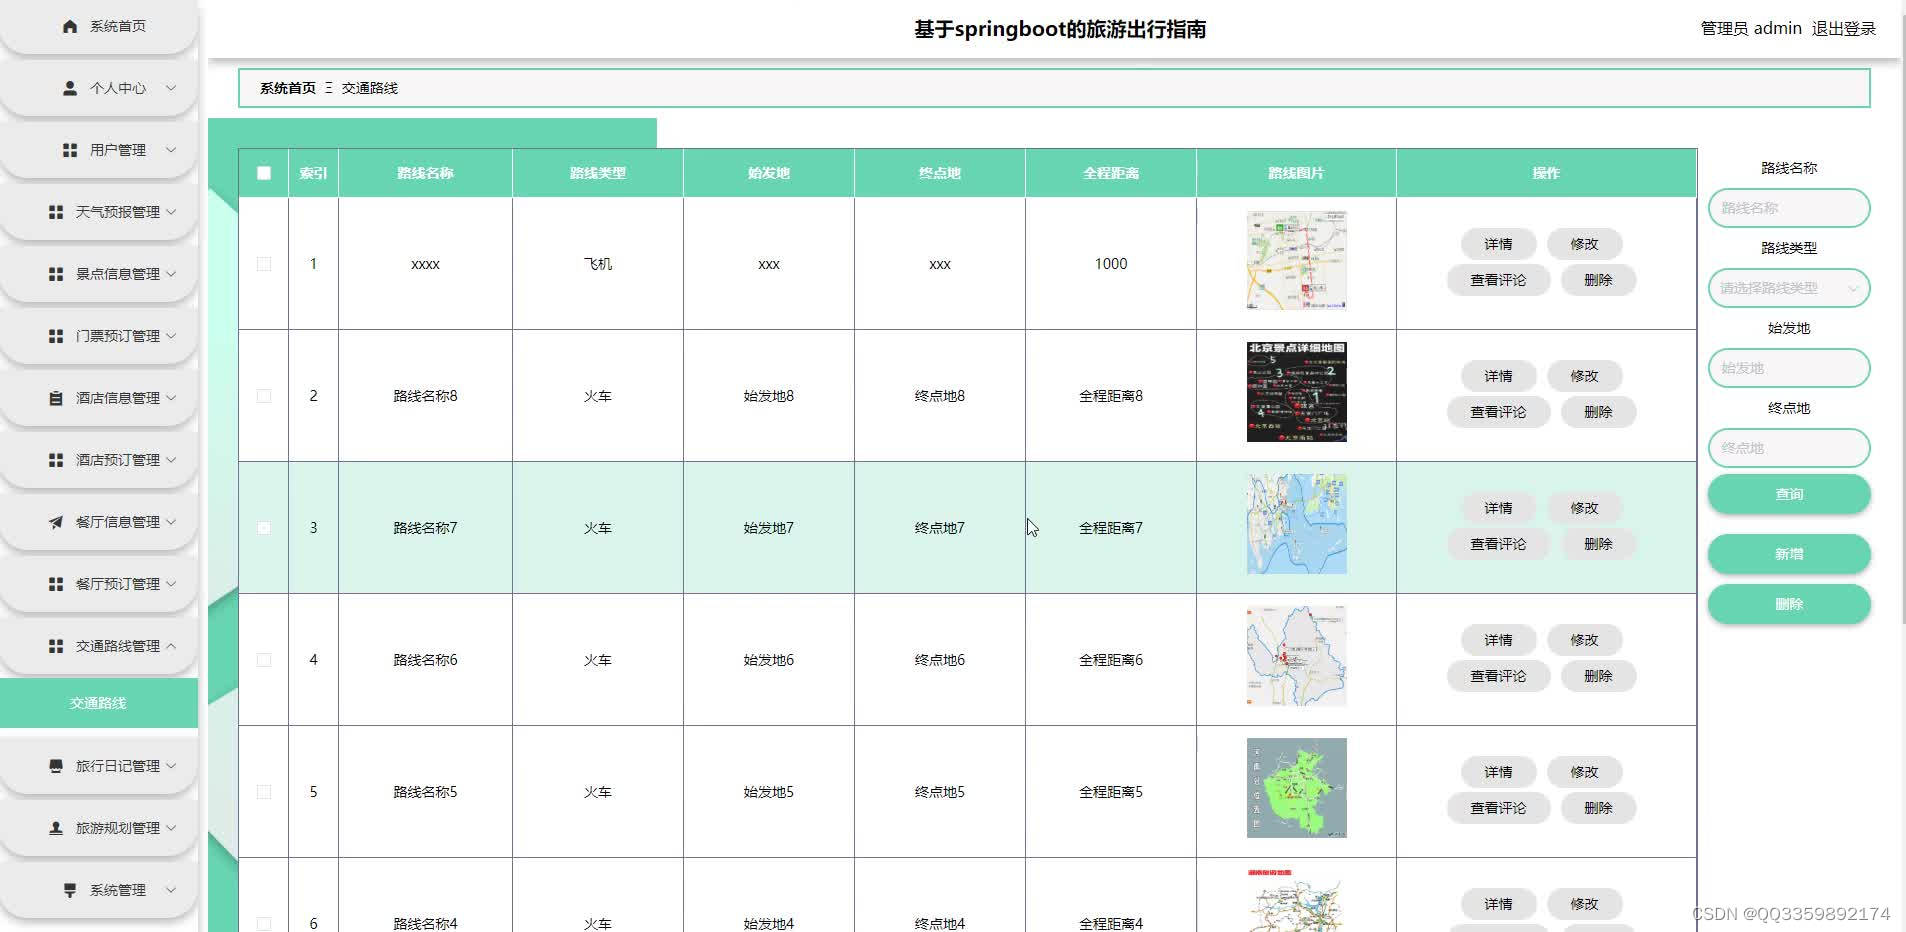Click the 飞机 cell in row 1
Viewport: 1906px width, 932px height.
point(597,264)
